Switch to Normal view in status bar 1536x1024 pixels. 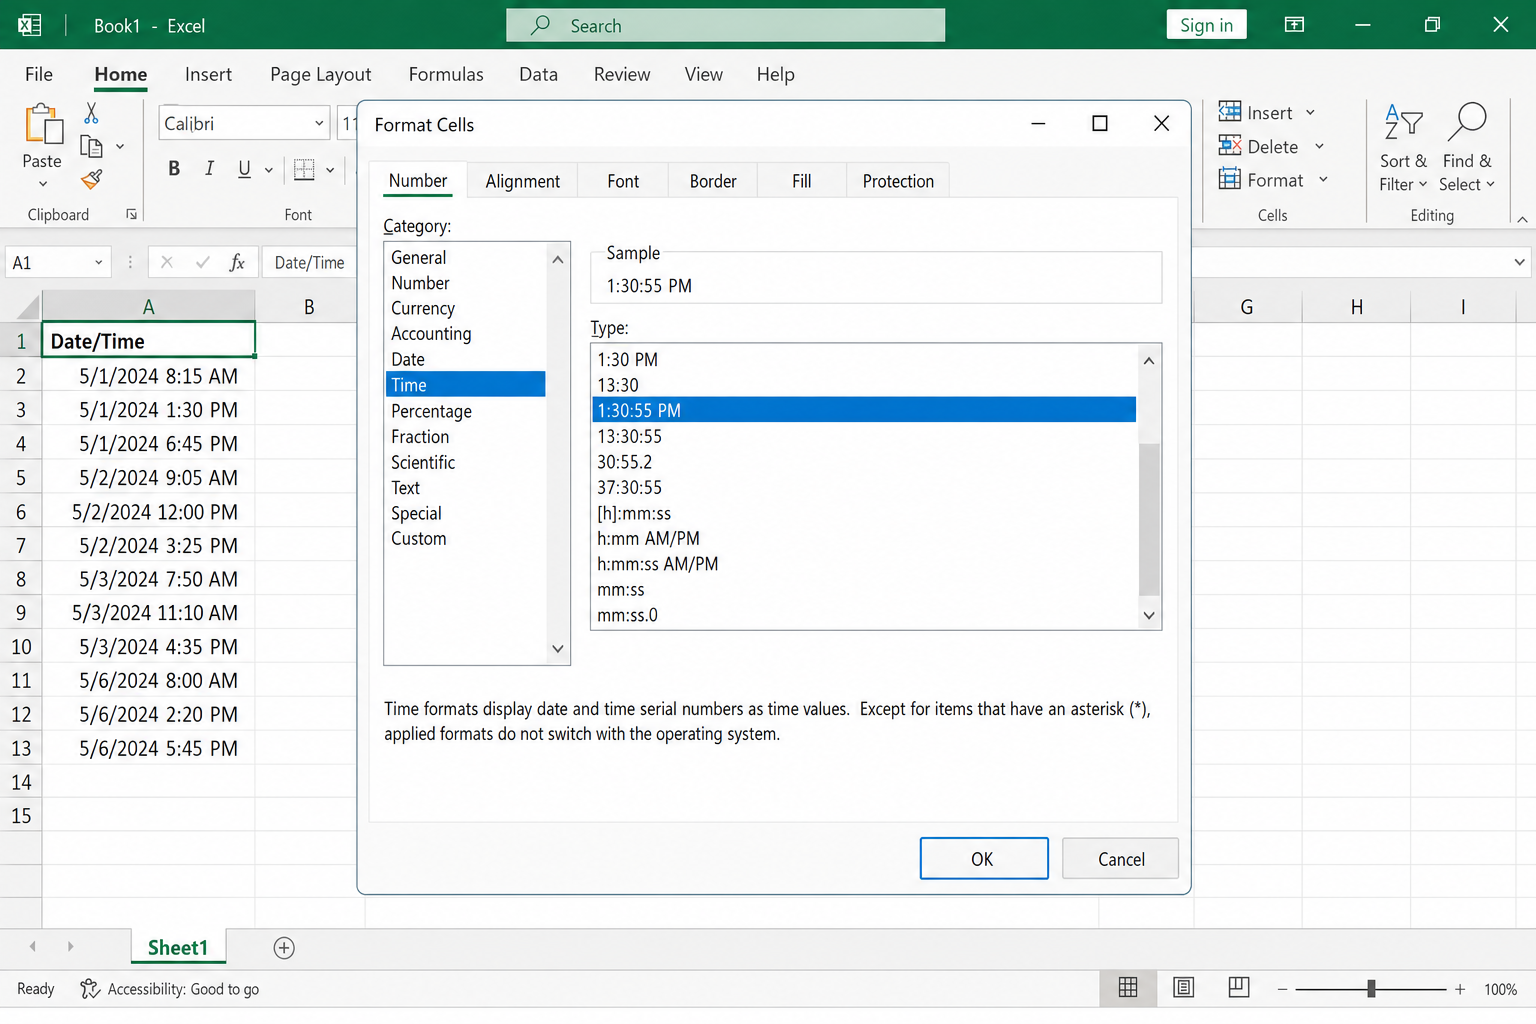[x=1128, y=988]
